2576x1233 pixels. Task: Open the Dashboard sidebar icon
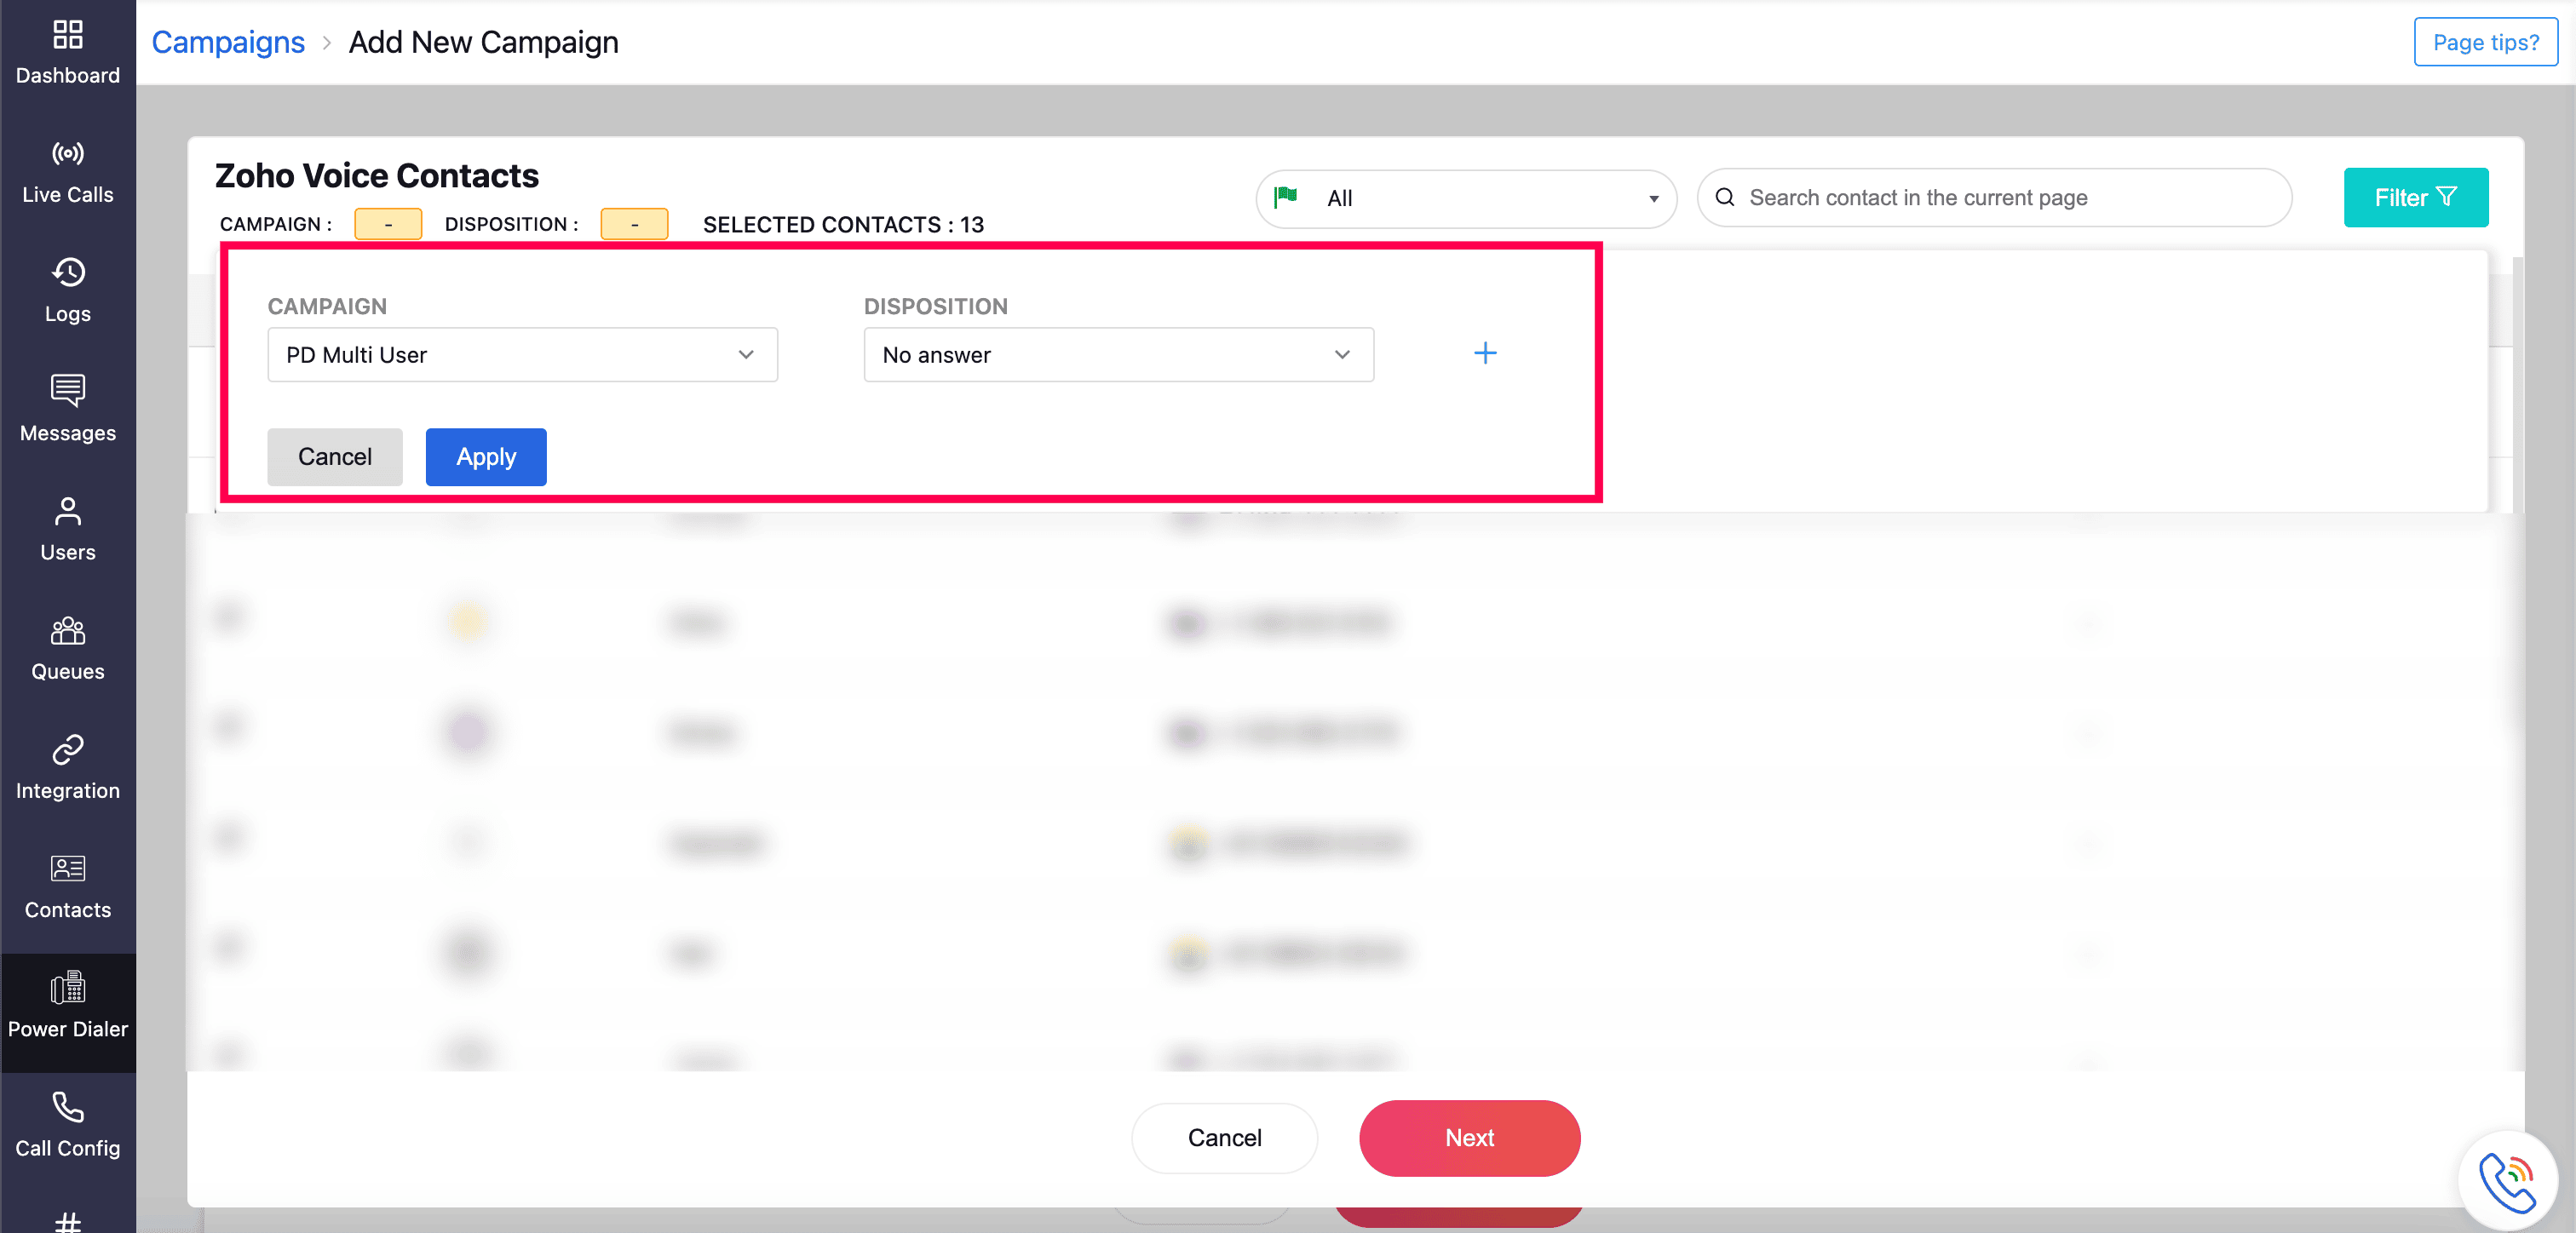click(x=67, y=36)
